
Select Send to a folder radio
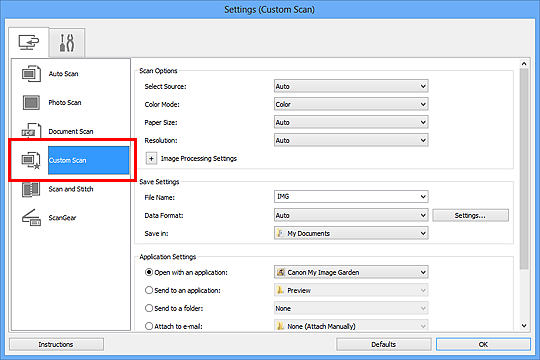tap(149, 308)
